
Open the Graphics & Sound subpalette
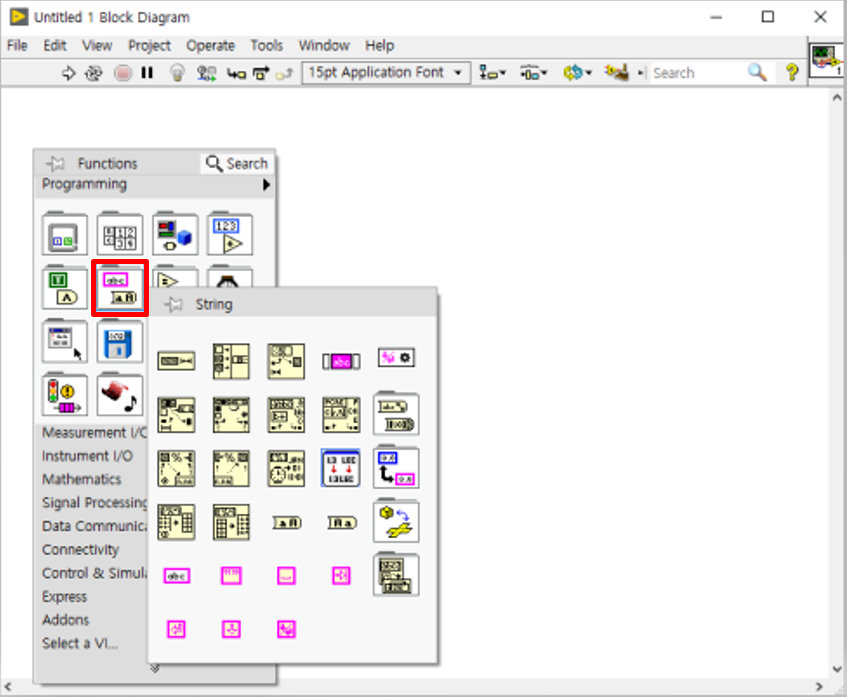pyautogui.click(x=120, y=395)
